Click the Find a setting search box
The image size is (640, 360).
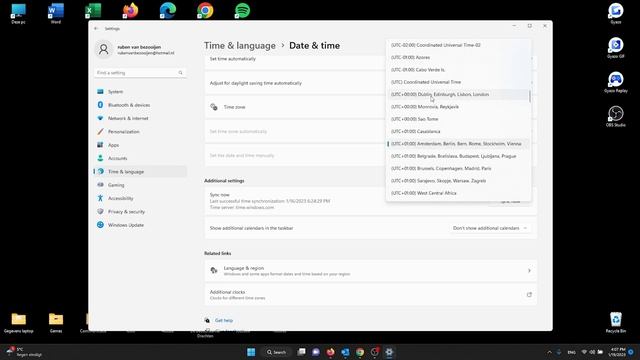[x=140, y=73]
